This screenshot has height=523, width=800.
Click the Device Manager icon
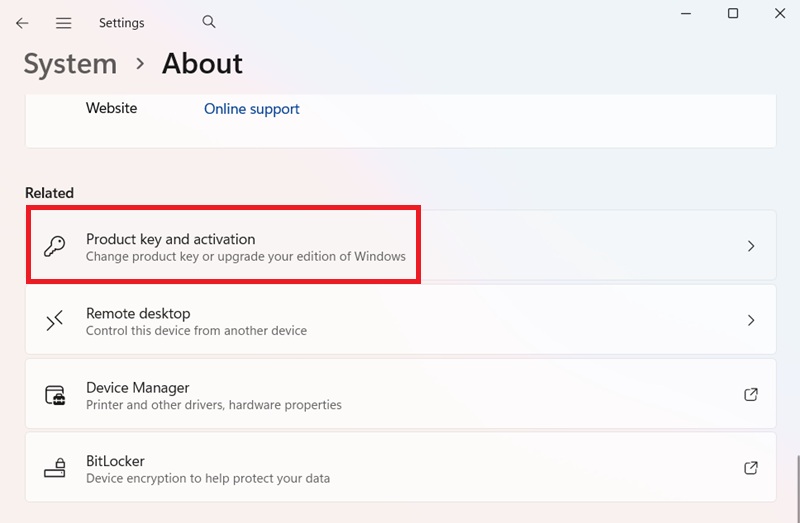click(55, 395)
